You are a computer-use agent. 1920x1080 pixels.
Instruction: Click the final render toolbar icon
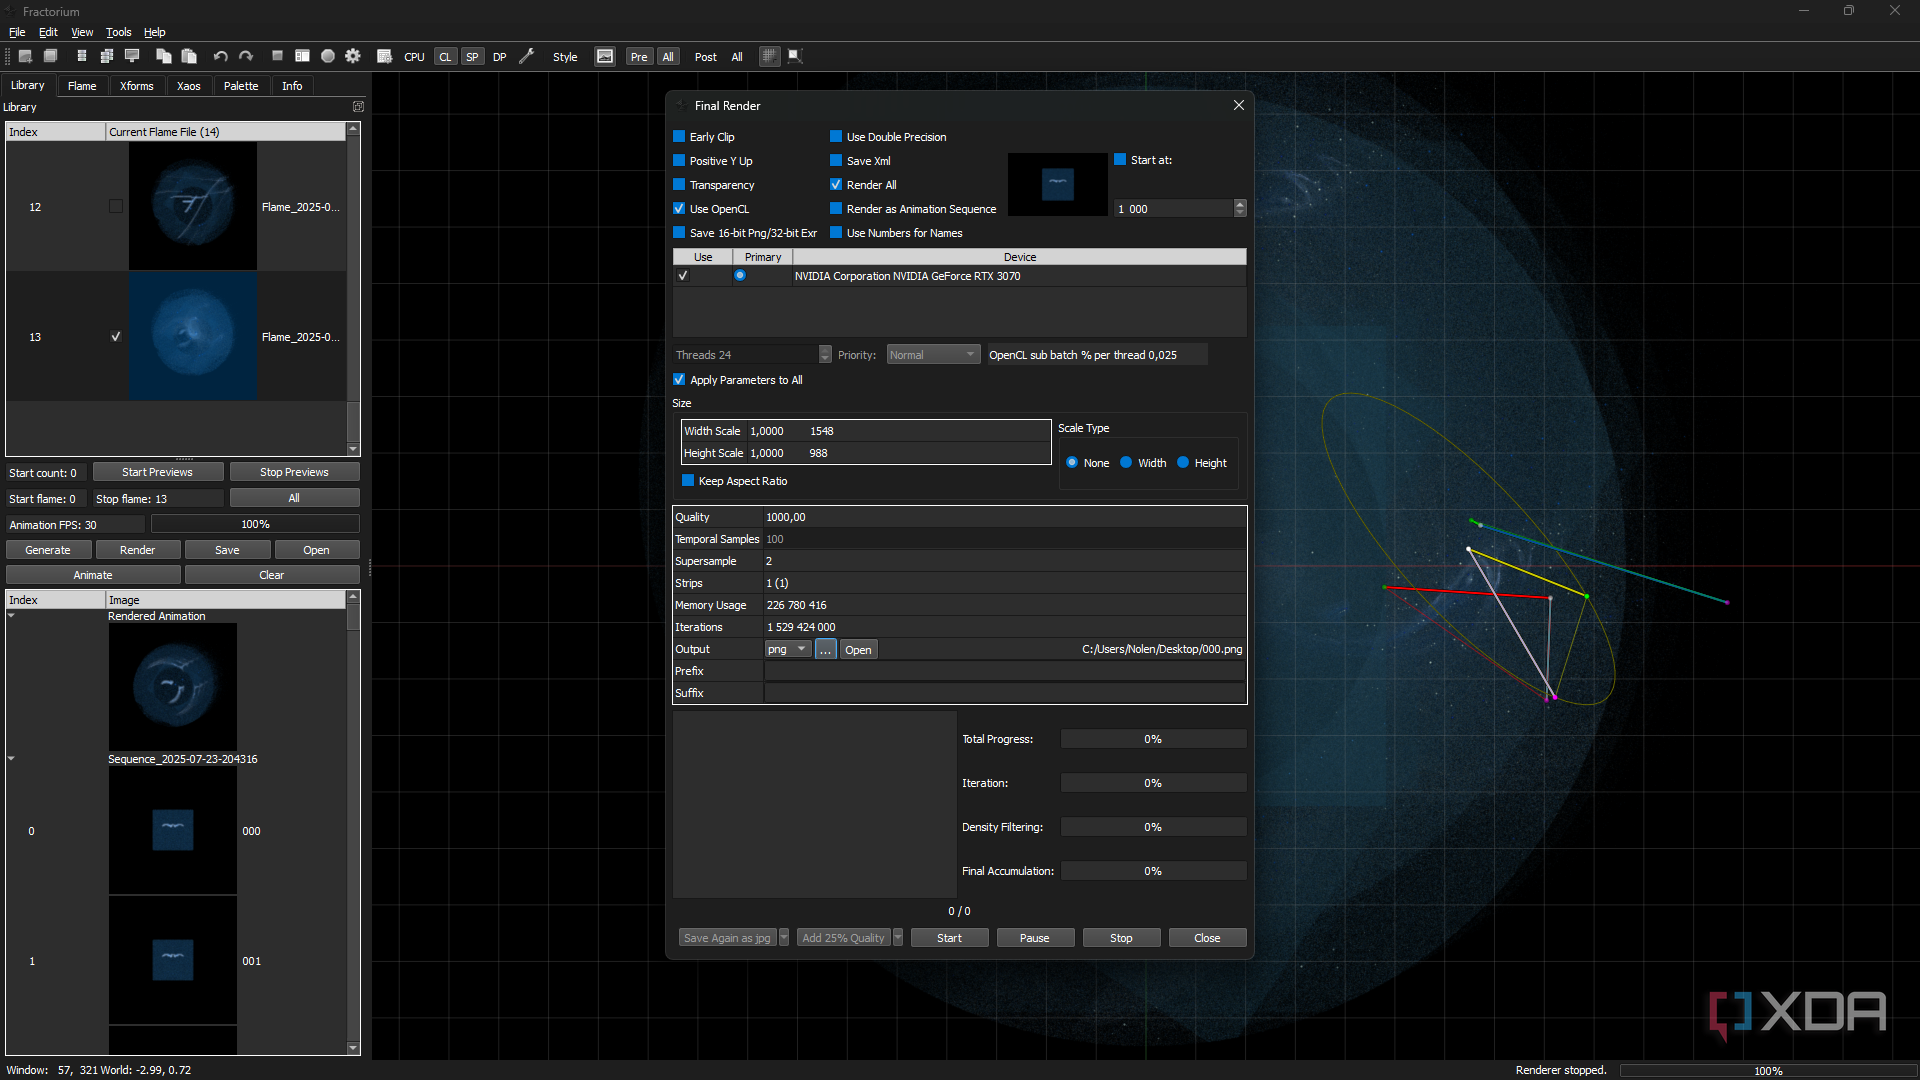[384, 57]
